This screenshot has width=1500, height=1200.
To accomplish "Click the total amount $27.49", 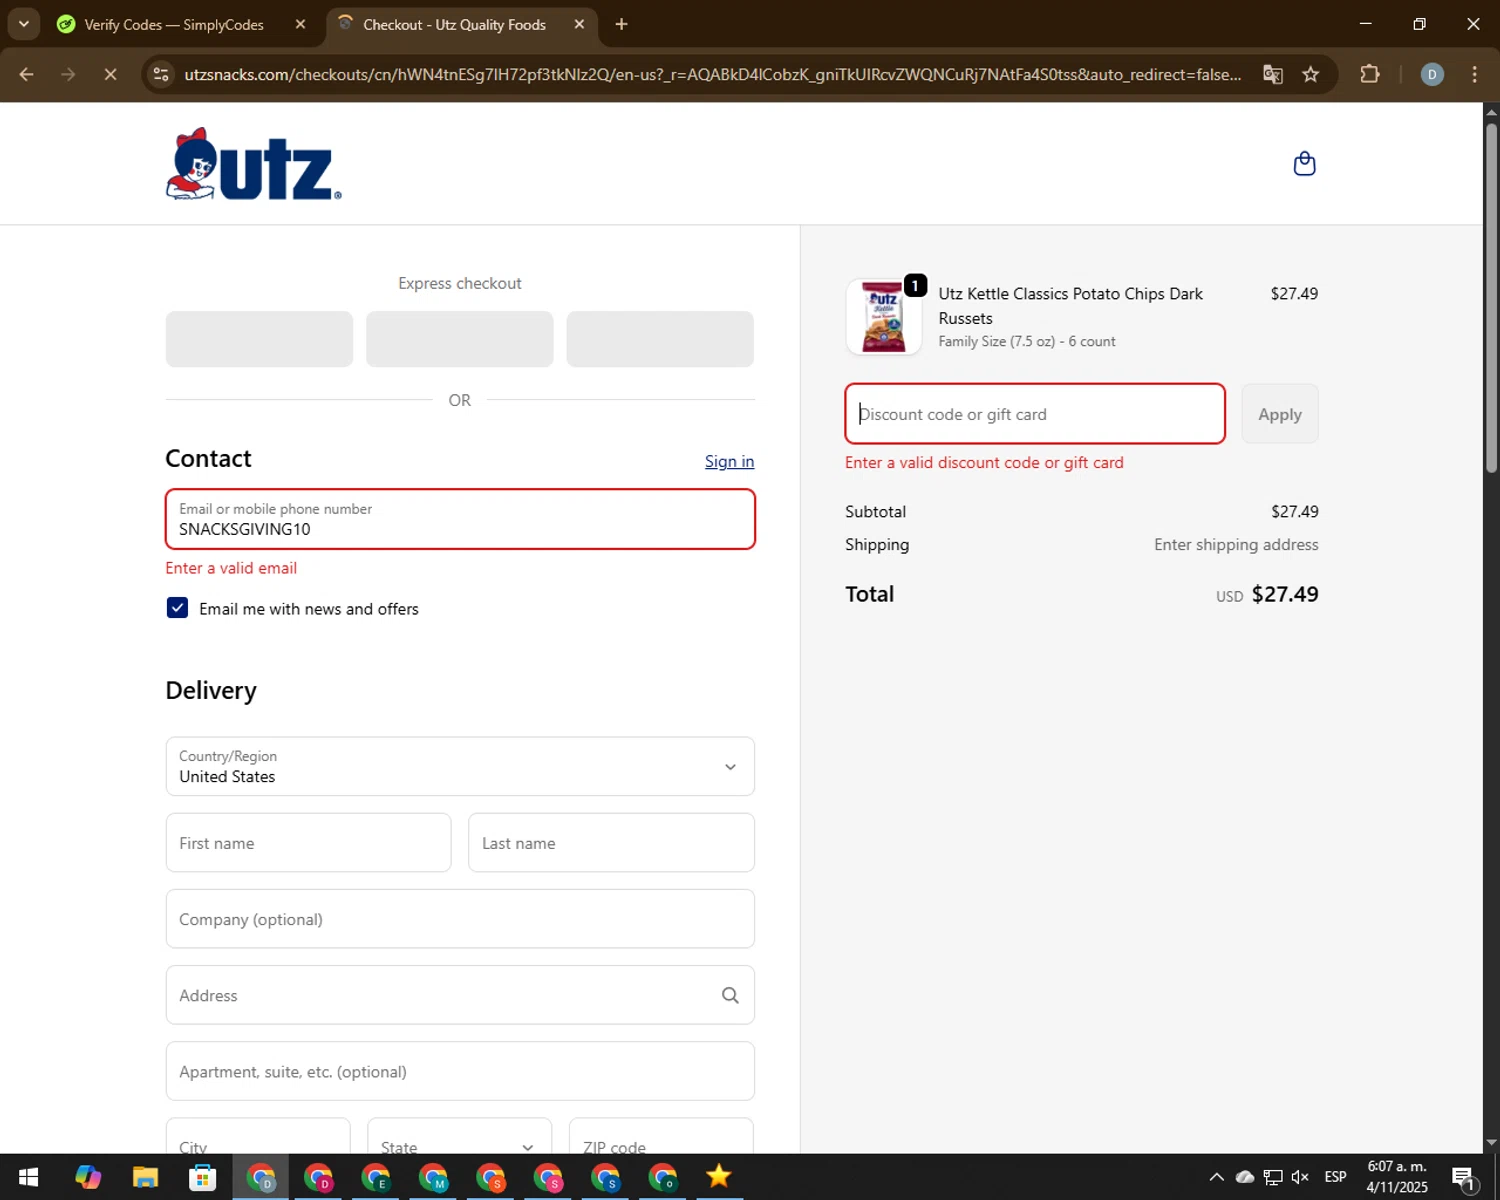I will (1285, 594).
